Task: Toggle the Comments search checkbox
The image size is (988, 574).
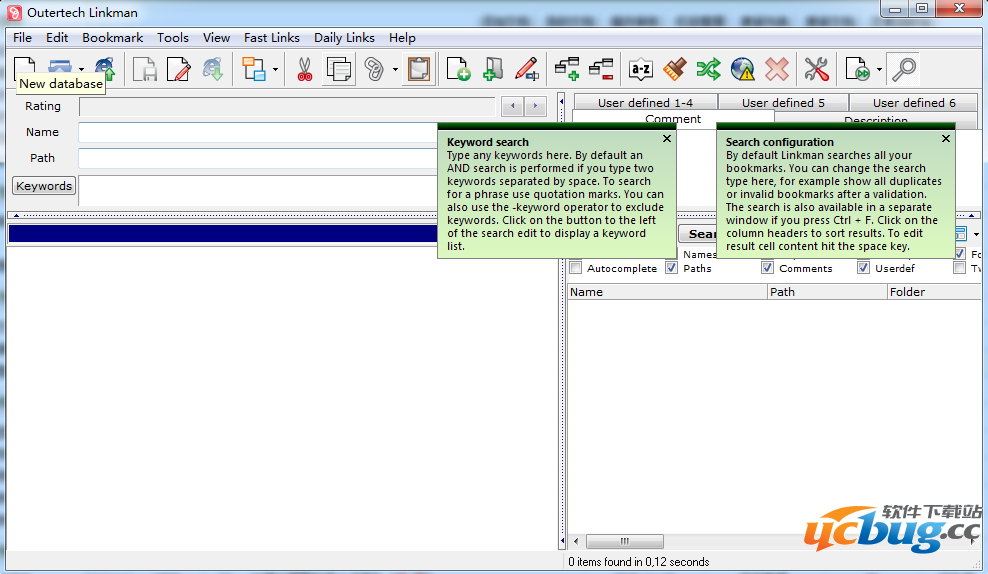Action: [767, 268]
